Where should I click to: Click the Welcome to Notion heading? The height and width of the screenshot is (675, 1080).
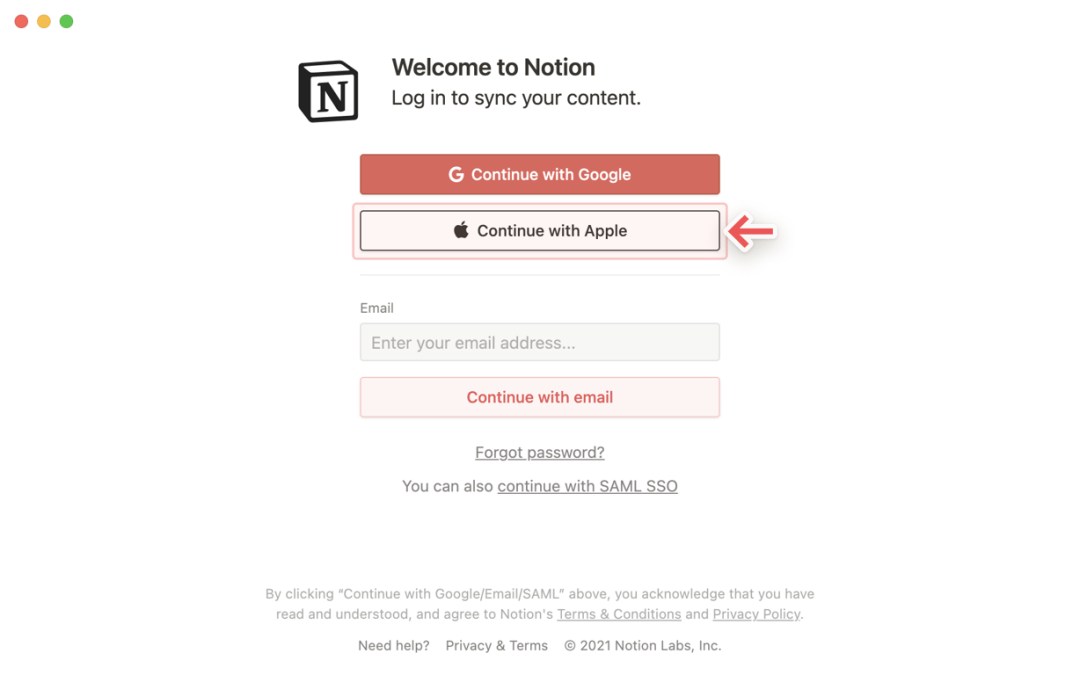493,67
